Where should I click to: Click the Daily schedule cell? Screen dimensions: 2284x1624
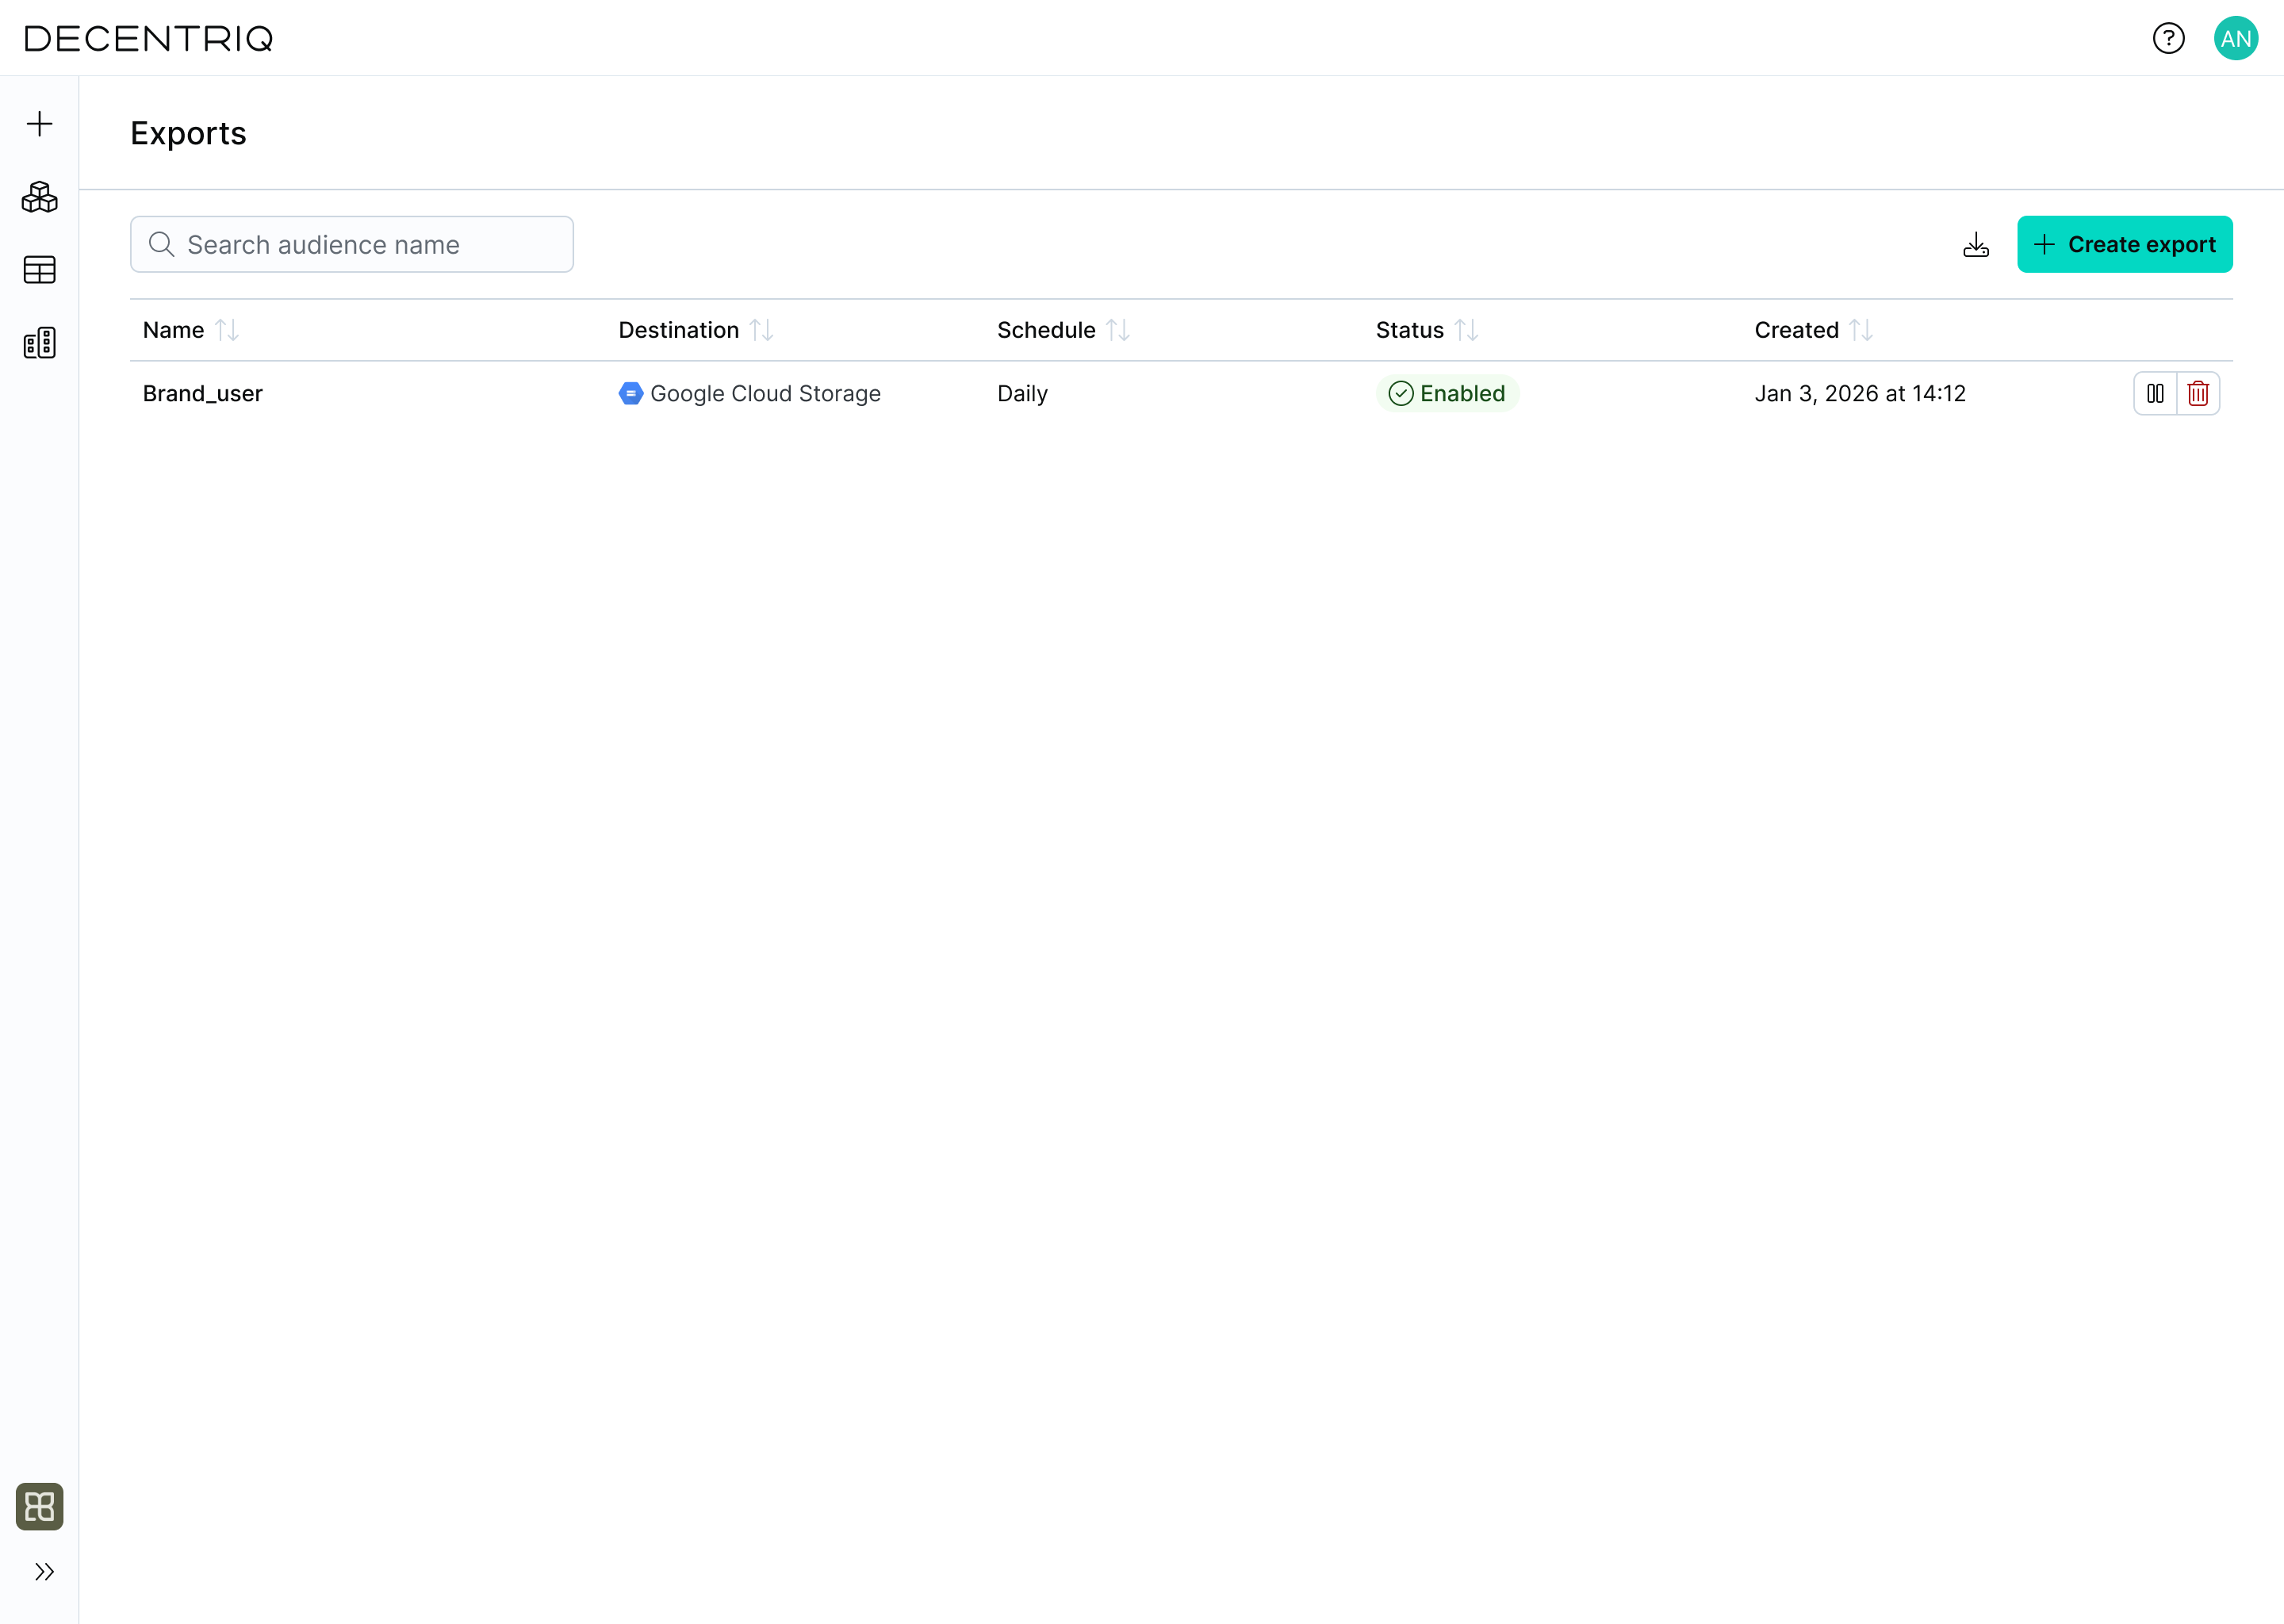coord(1022,393)
